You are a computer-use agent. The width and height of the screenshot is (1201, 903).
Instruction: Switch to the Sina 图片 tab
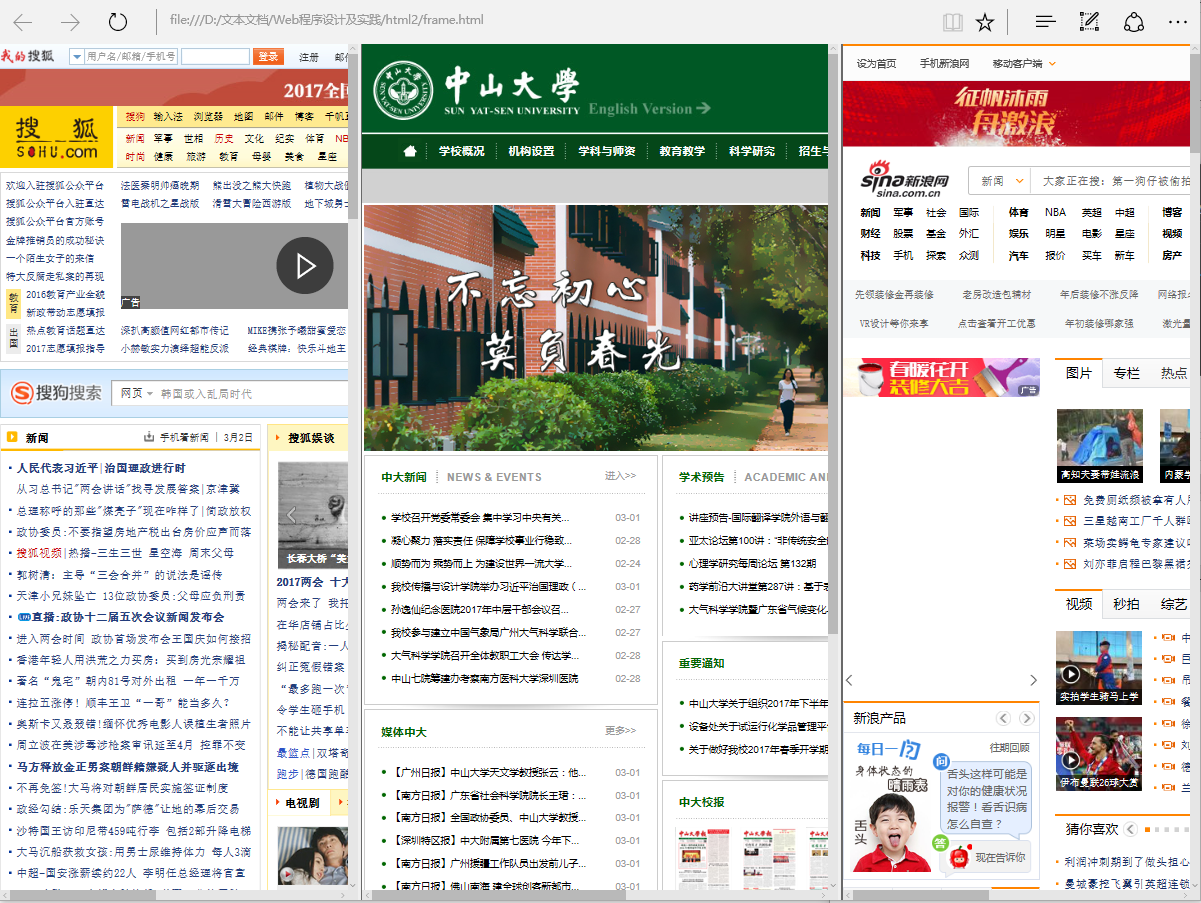pos(1079,373)
